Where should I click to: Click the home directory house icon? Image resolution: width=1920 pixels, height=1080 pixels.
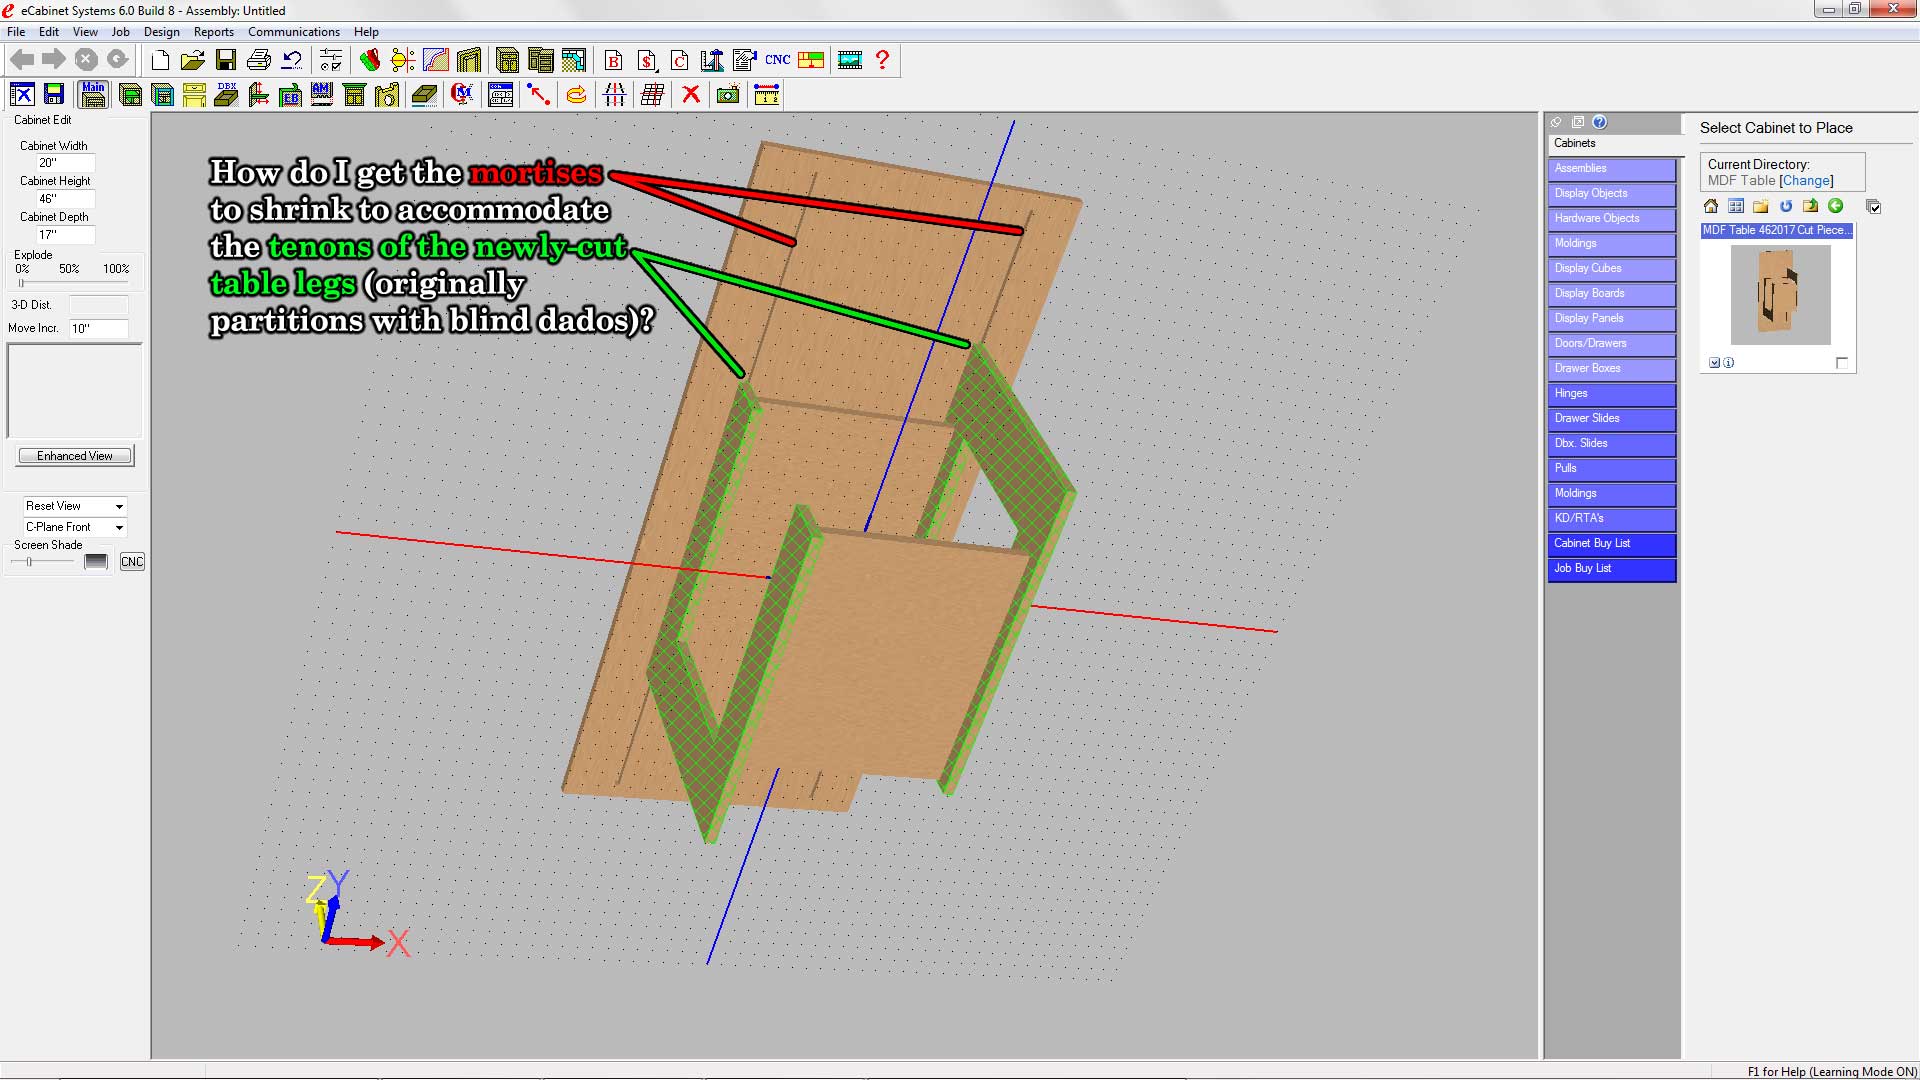pos(1711,206)
